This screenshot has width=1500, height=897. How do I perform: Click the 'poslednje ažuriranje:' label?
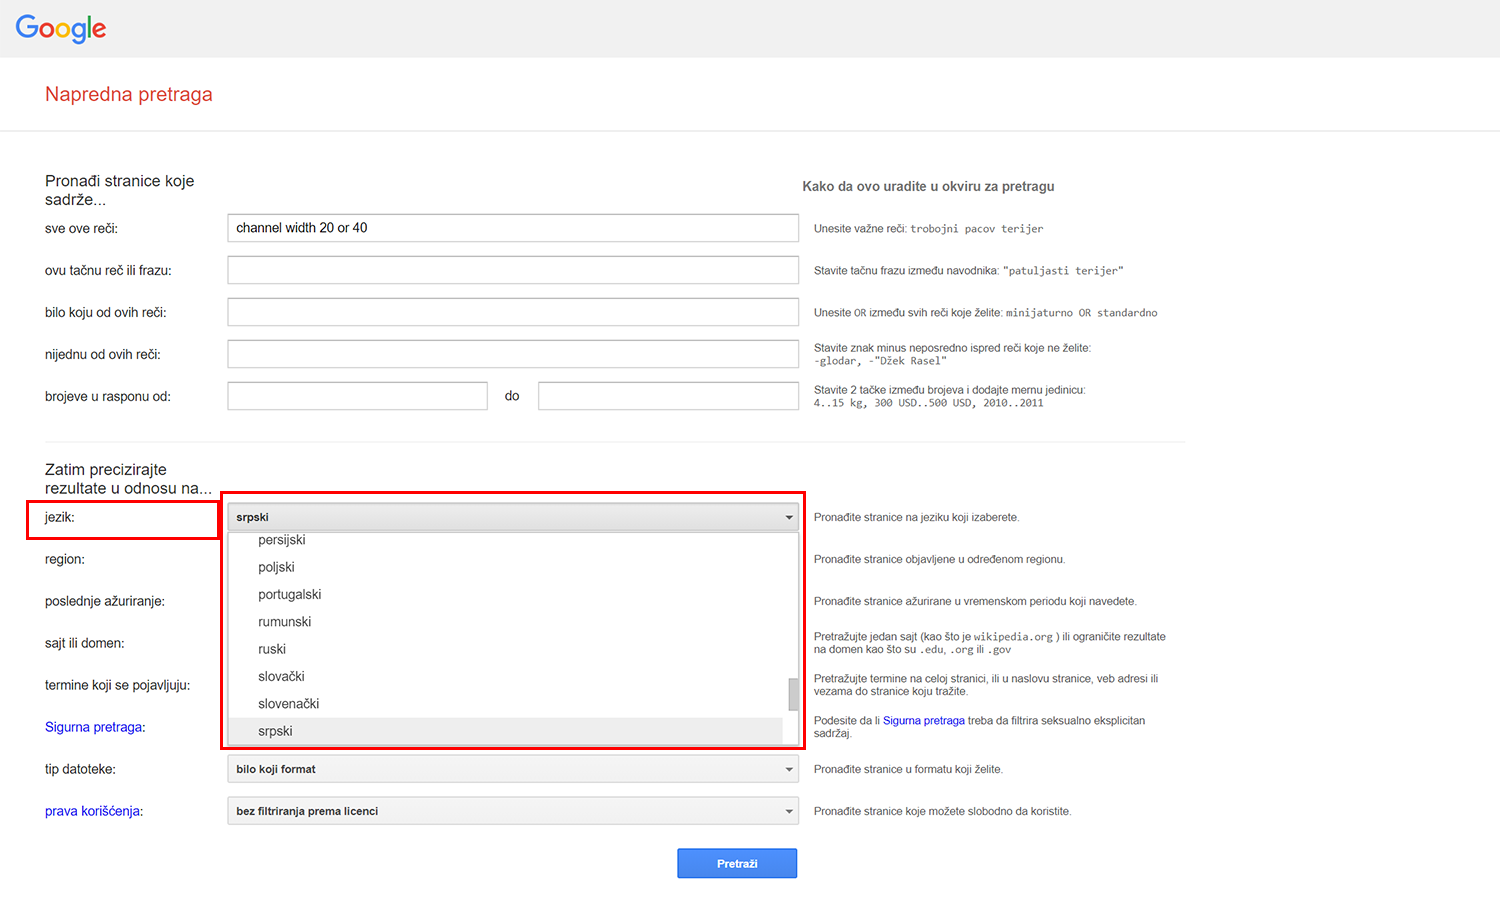coord(105,601)
